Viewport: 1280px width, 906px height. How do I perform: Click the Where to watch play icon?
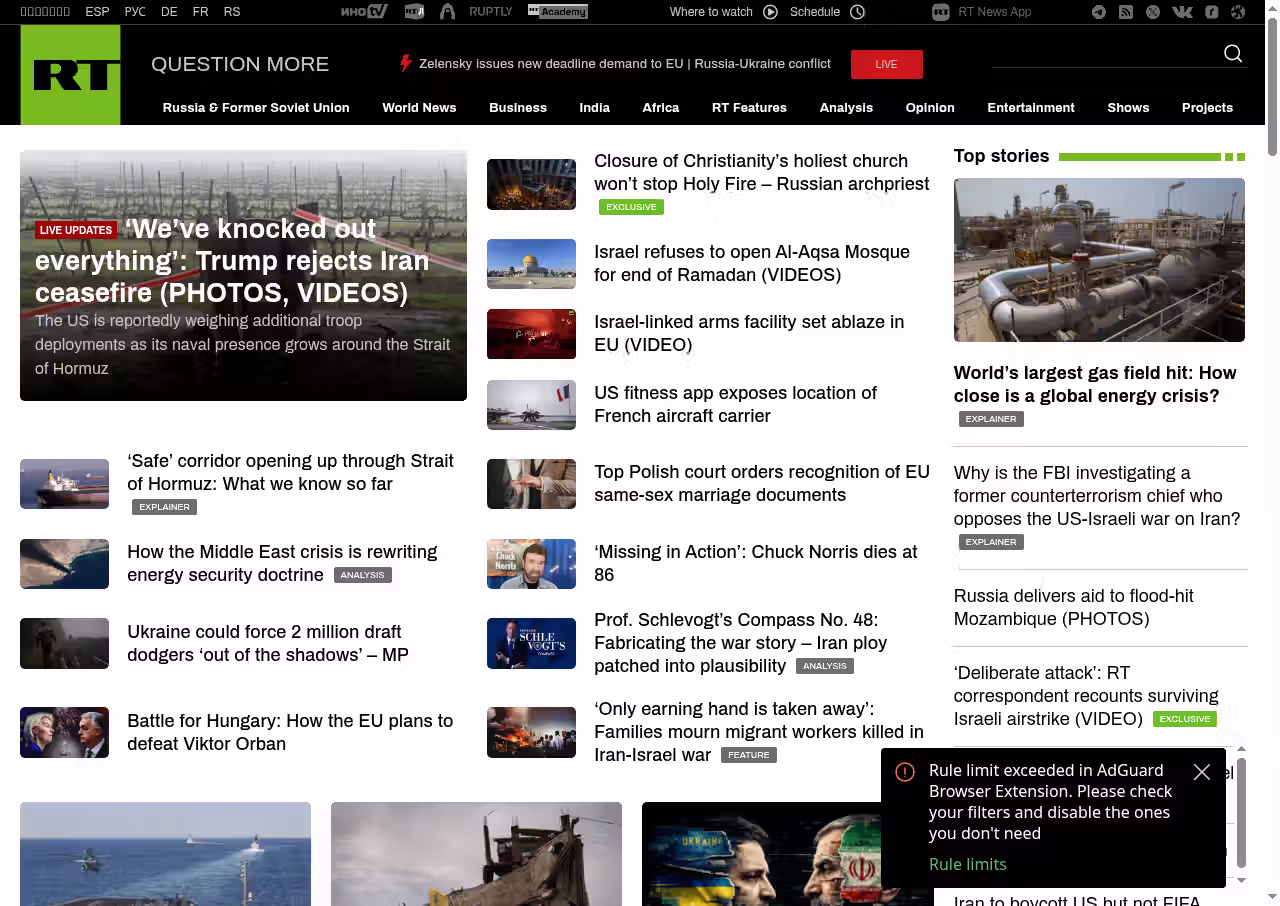click(770, 12)
